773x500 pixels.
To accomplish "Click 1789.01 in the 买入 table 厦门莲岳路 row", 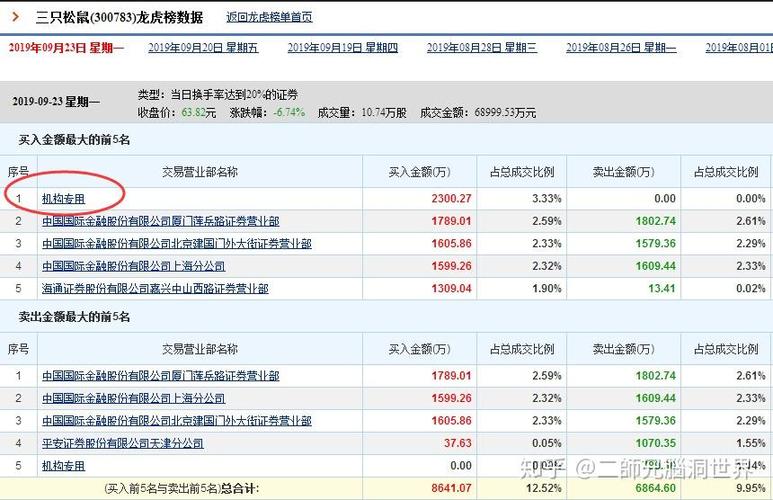I will pos(452,221).
